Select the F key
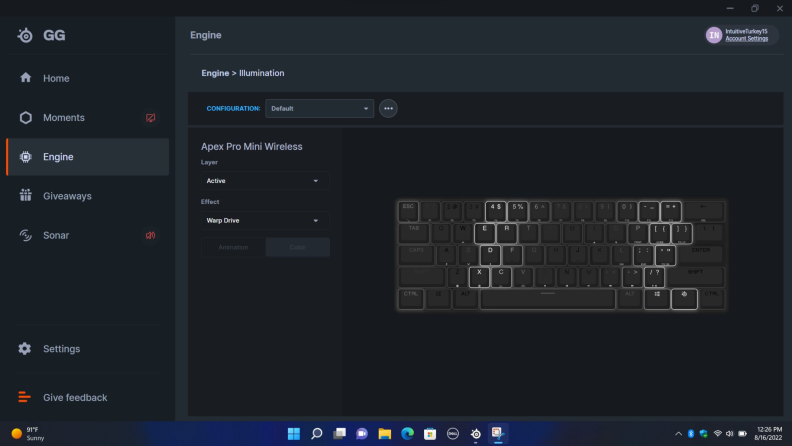792x446 pixels. click(x=512, y=255)
